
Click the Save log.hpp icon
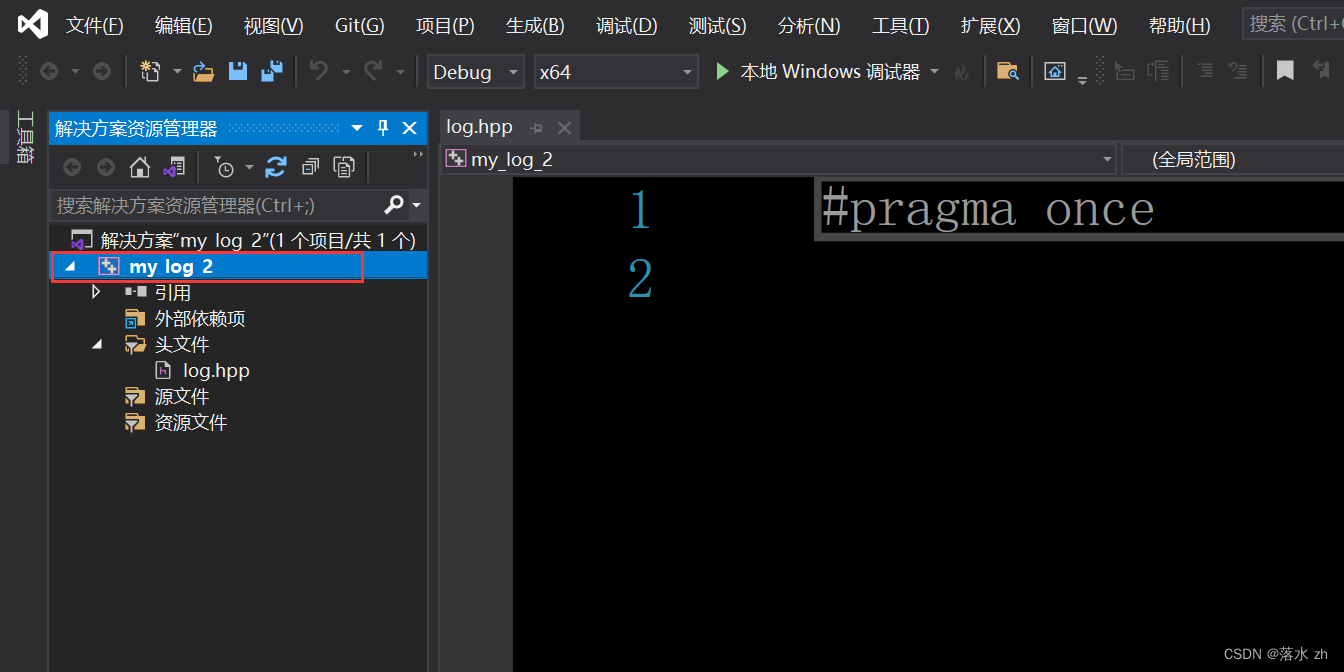[x=238, y=71]
